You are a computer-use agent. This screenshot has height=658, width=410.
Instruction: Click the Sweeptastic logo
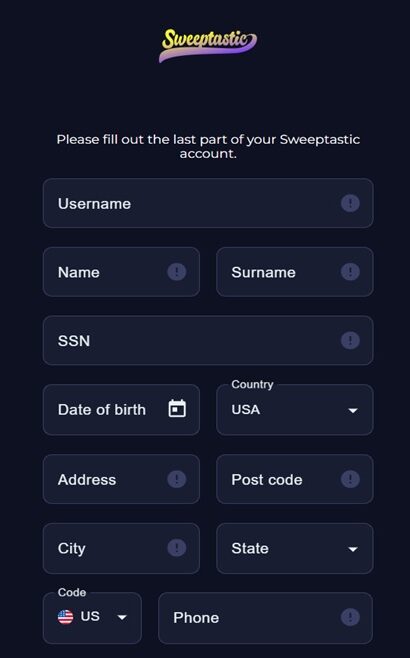(x=208, y=45)
